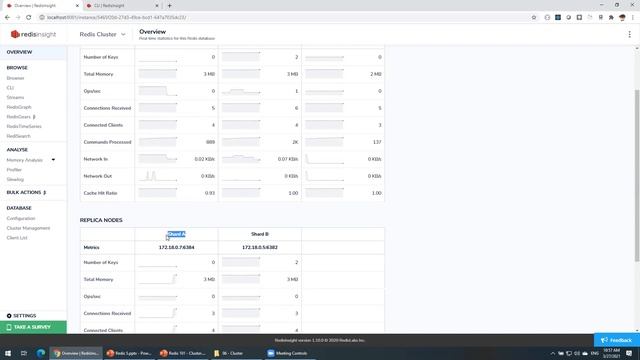Viewport: 640px width, 360px height.
Task: Open Task View on the taskbar
Action: click(24, 353)
